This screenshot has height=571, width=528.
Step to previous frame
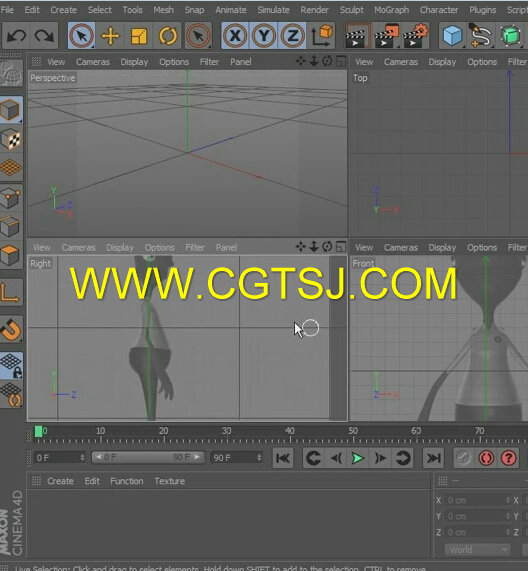[336, 458]
